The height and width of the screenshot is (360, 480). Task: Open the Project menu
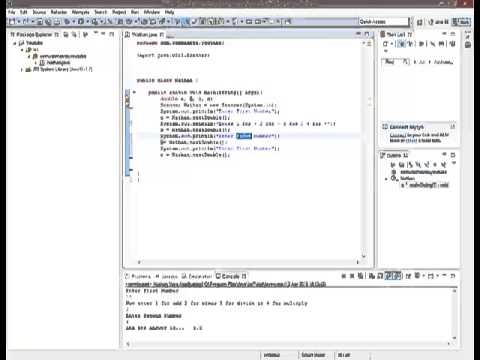tap(119, 12)
